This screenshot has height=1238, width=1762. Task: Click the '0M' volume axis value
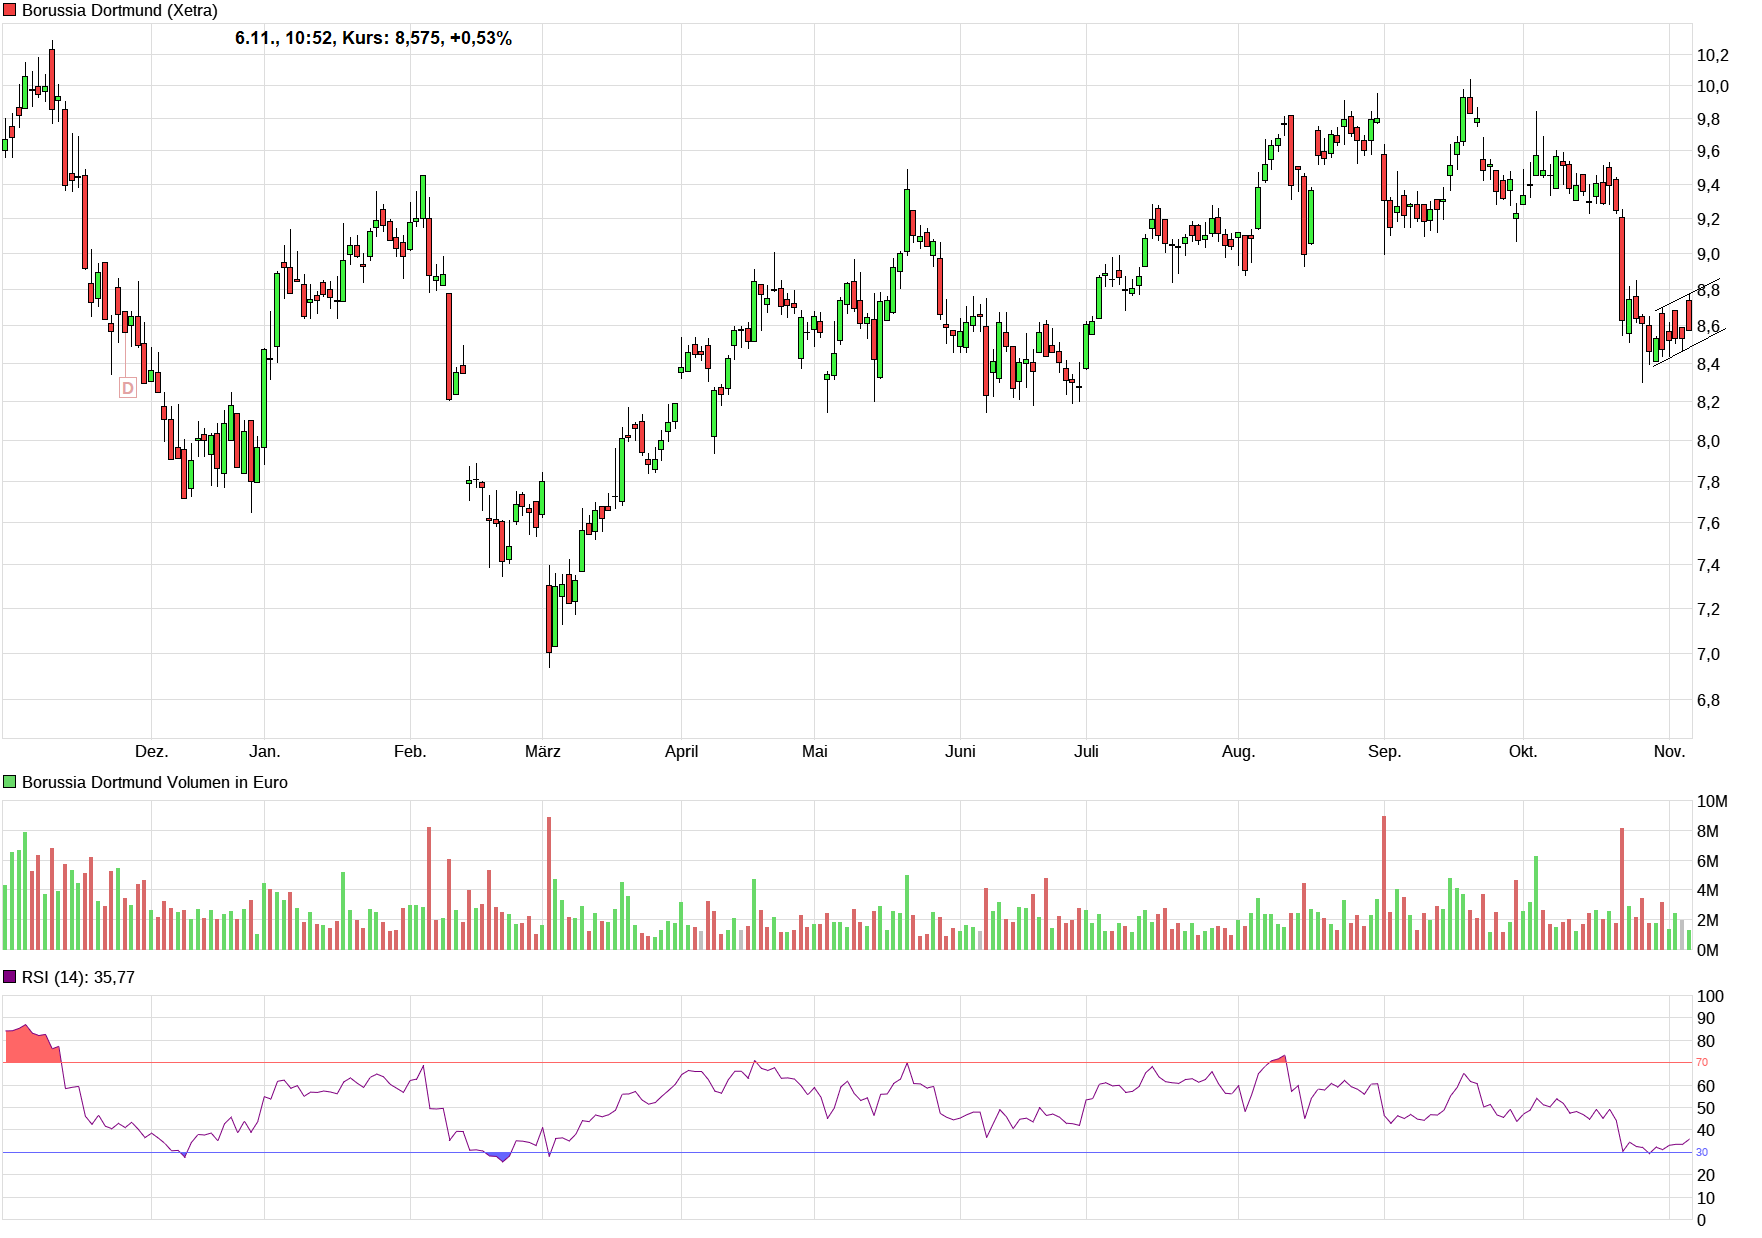point(1708,950)
